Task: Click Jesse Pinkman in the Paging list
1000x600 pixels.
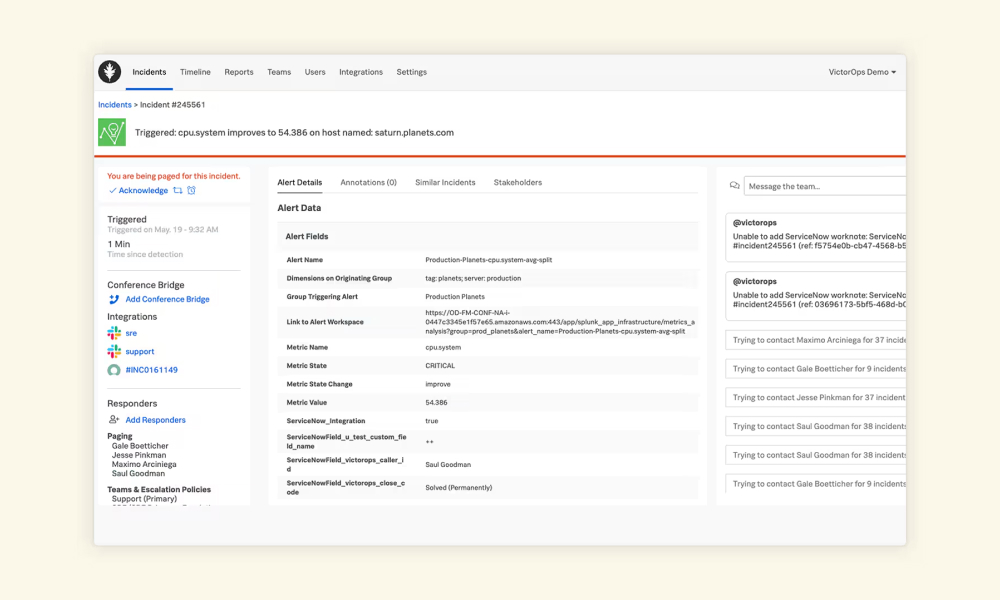Action: click(139, 455)
